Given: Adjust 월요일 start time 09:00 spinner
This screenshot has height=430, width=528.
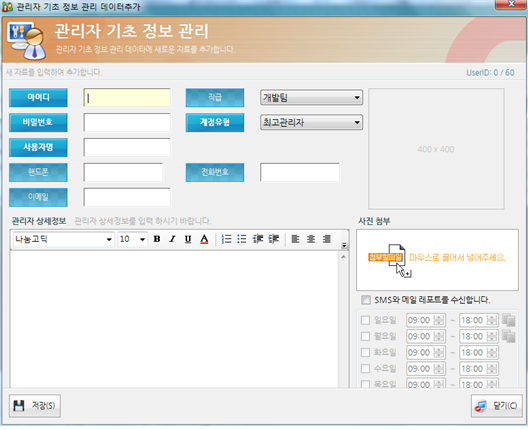Looking at the screenshot, I should 438,336.
